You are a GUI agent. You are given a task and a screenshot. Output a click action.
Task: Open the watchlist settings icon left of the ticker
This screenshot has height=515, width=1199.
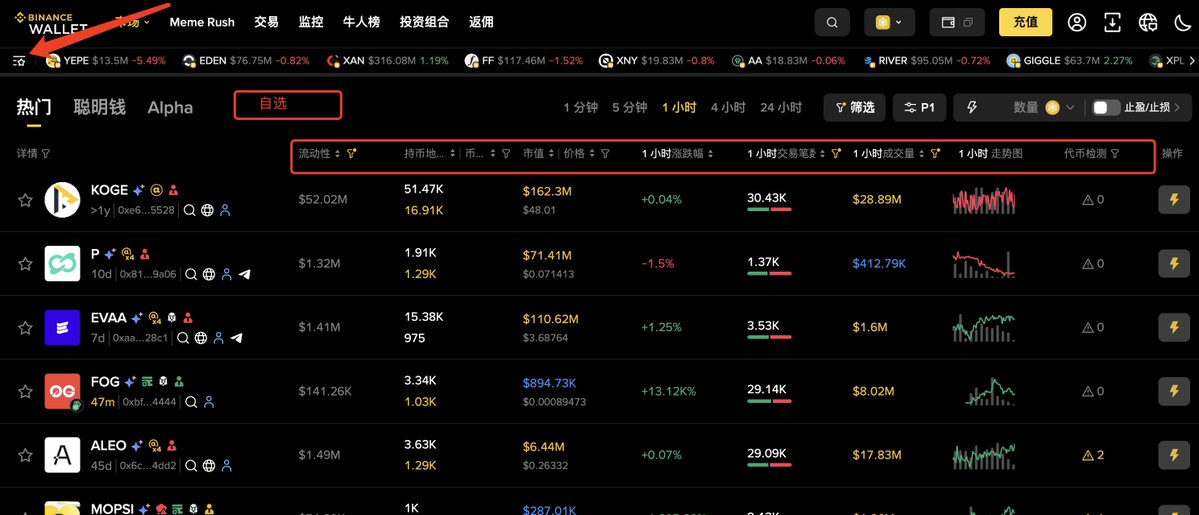tap(19, 60)
